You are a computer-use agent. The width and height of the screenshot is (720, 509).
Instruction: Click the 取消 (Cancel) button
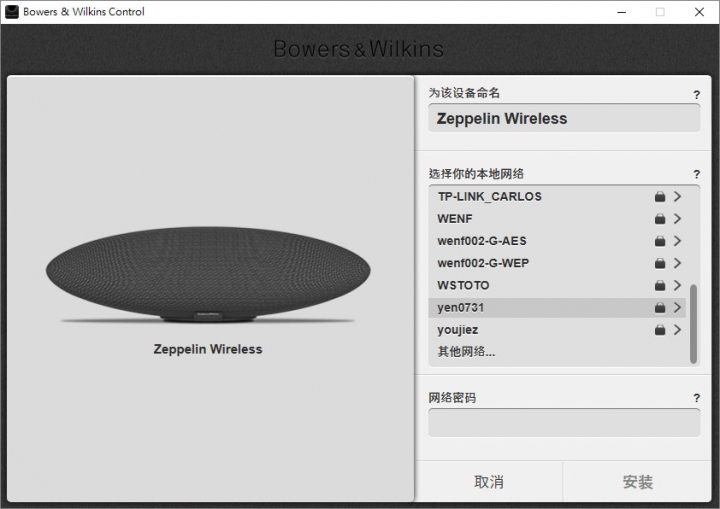[x=489, y=482]
